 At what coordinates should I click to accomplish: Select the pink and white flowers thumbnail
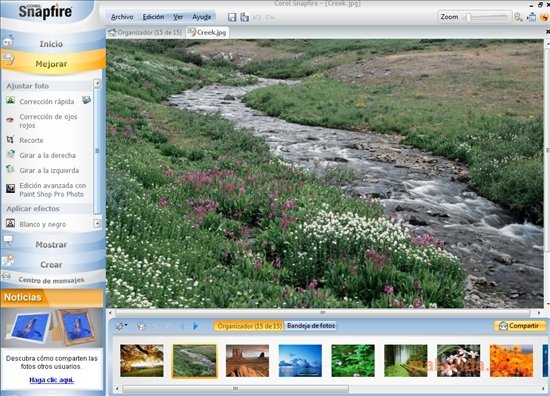point(458,361)
